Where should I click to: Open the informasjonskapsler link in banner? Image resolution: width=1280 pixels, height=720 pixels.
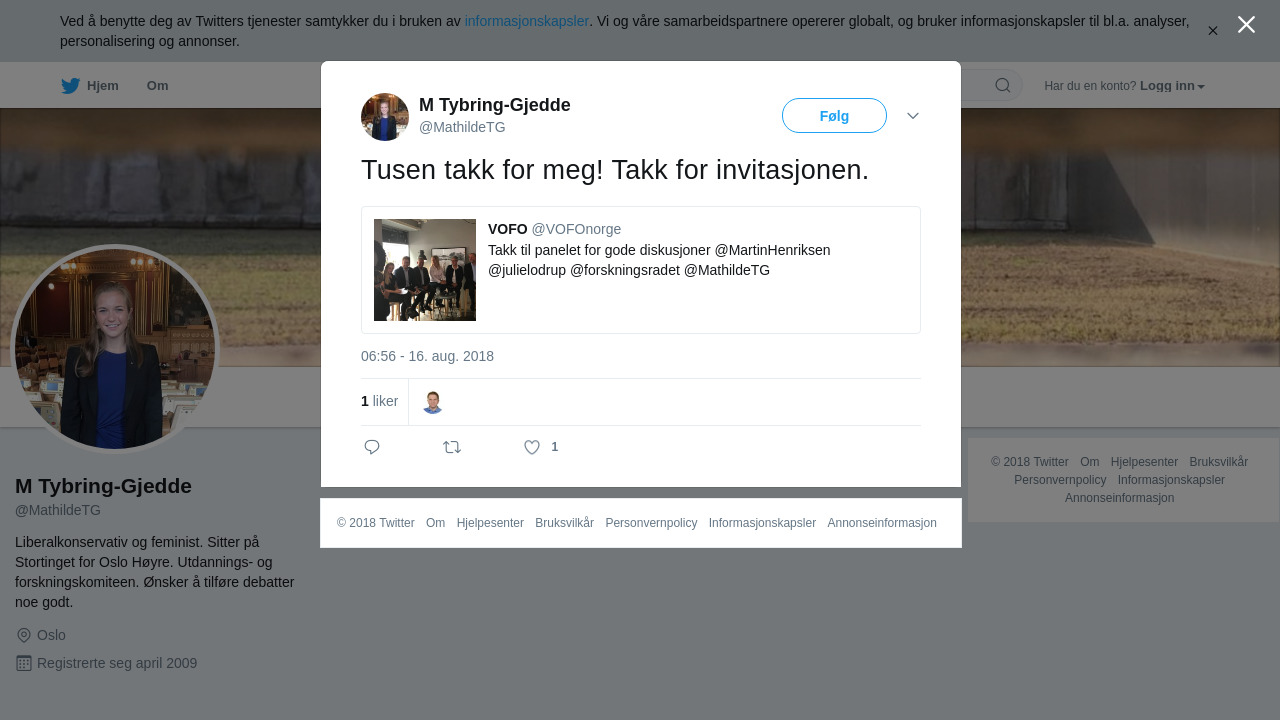click(x=527, y=21)
